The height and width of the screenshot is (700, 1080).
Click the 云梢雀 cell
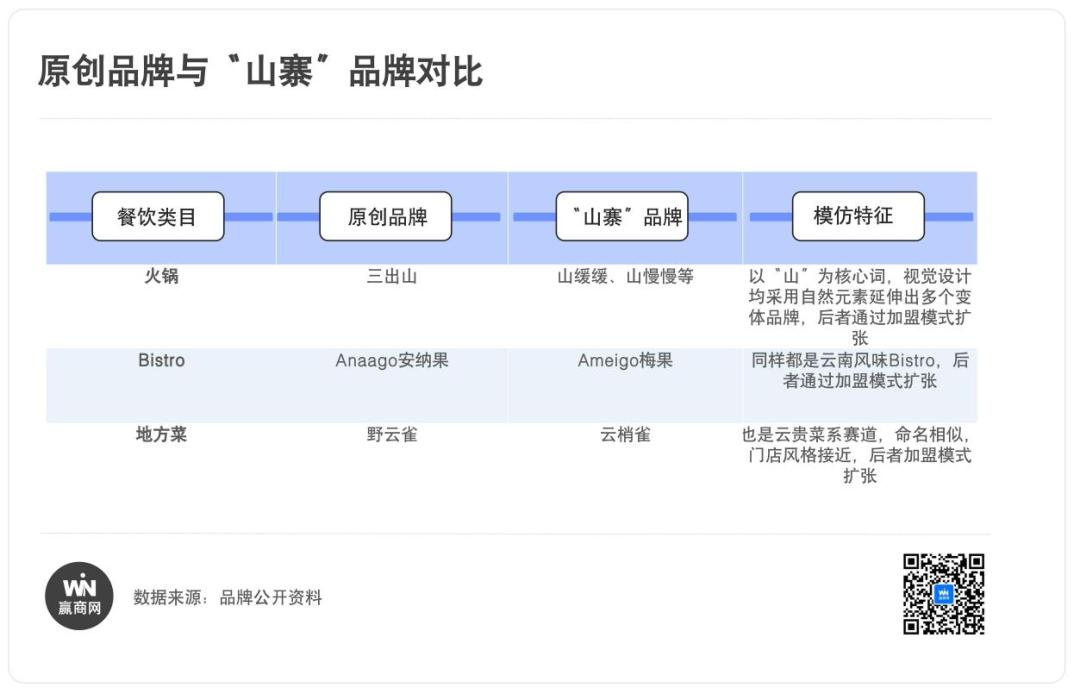(625, 435)
